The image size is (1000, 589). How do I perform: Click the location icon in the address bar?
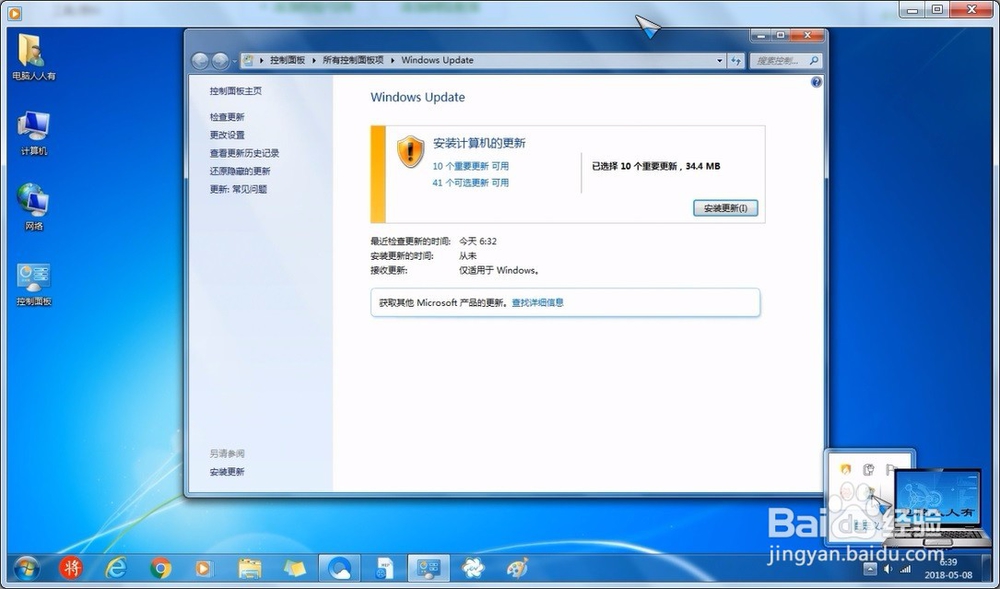(249, 60)
